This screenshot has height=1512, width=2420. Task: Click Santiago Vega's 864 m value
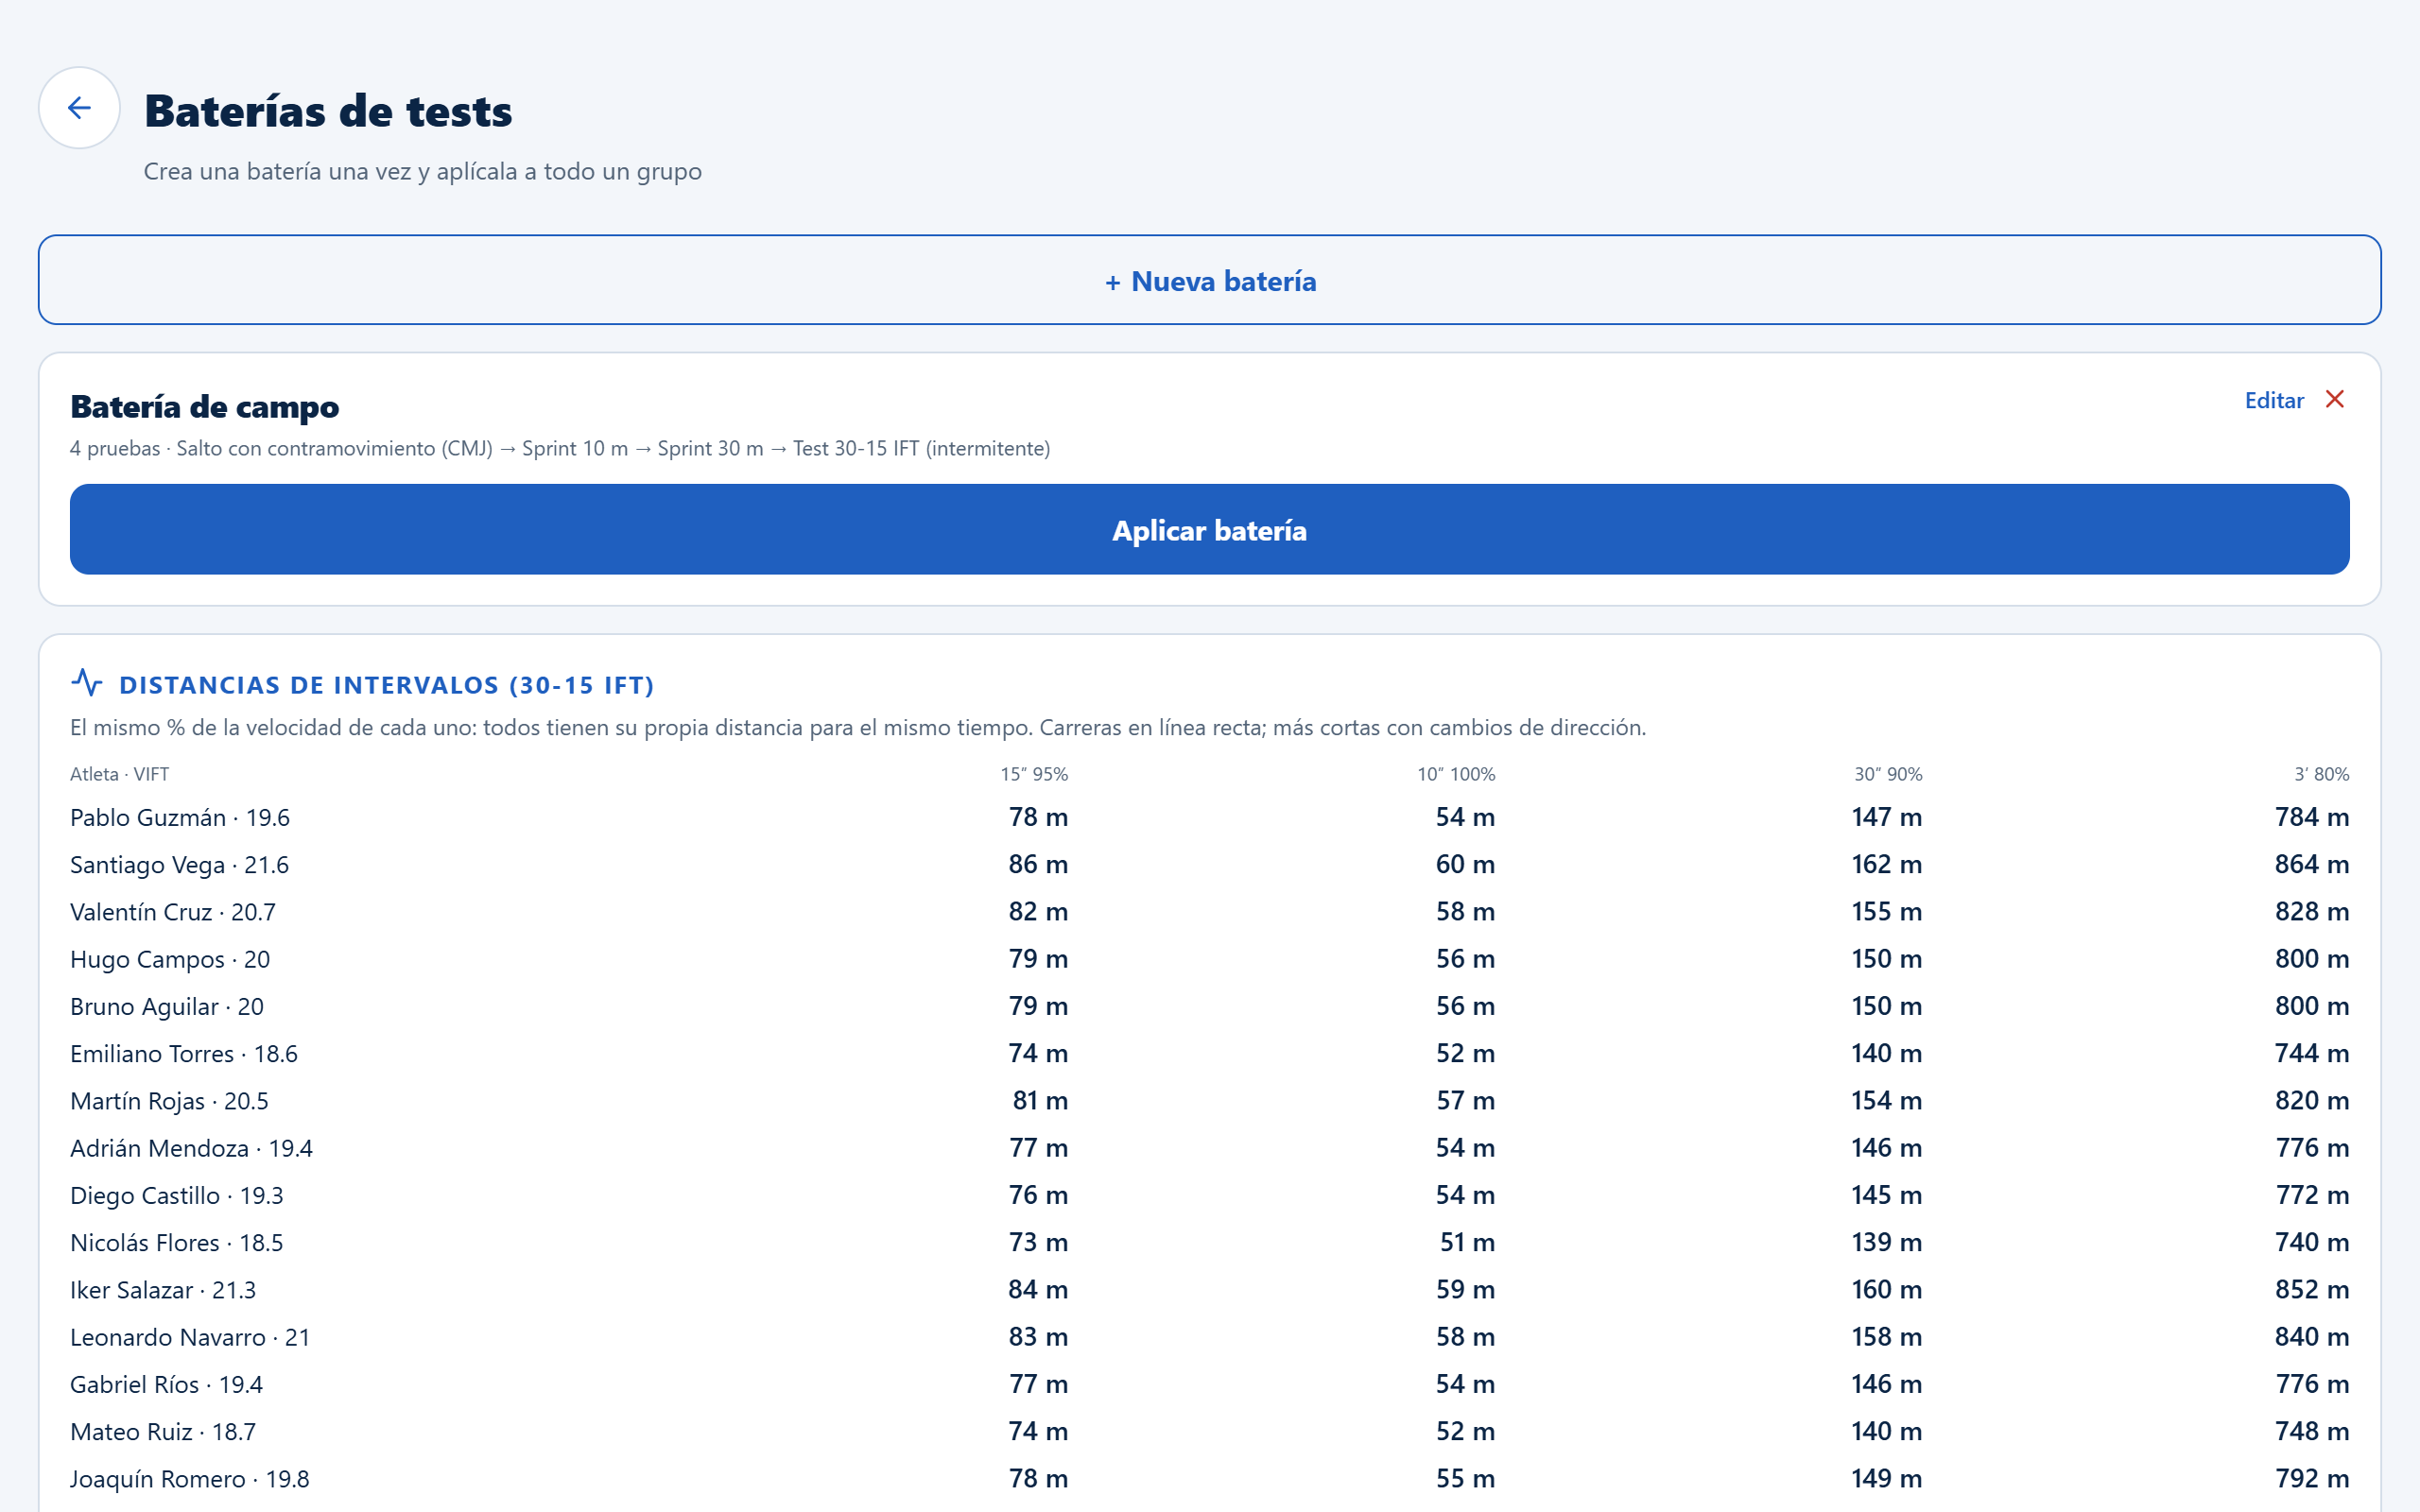point(2312,864)
